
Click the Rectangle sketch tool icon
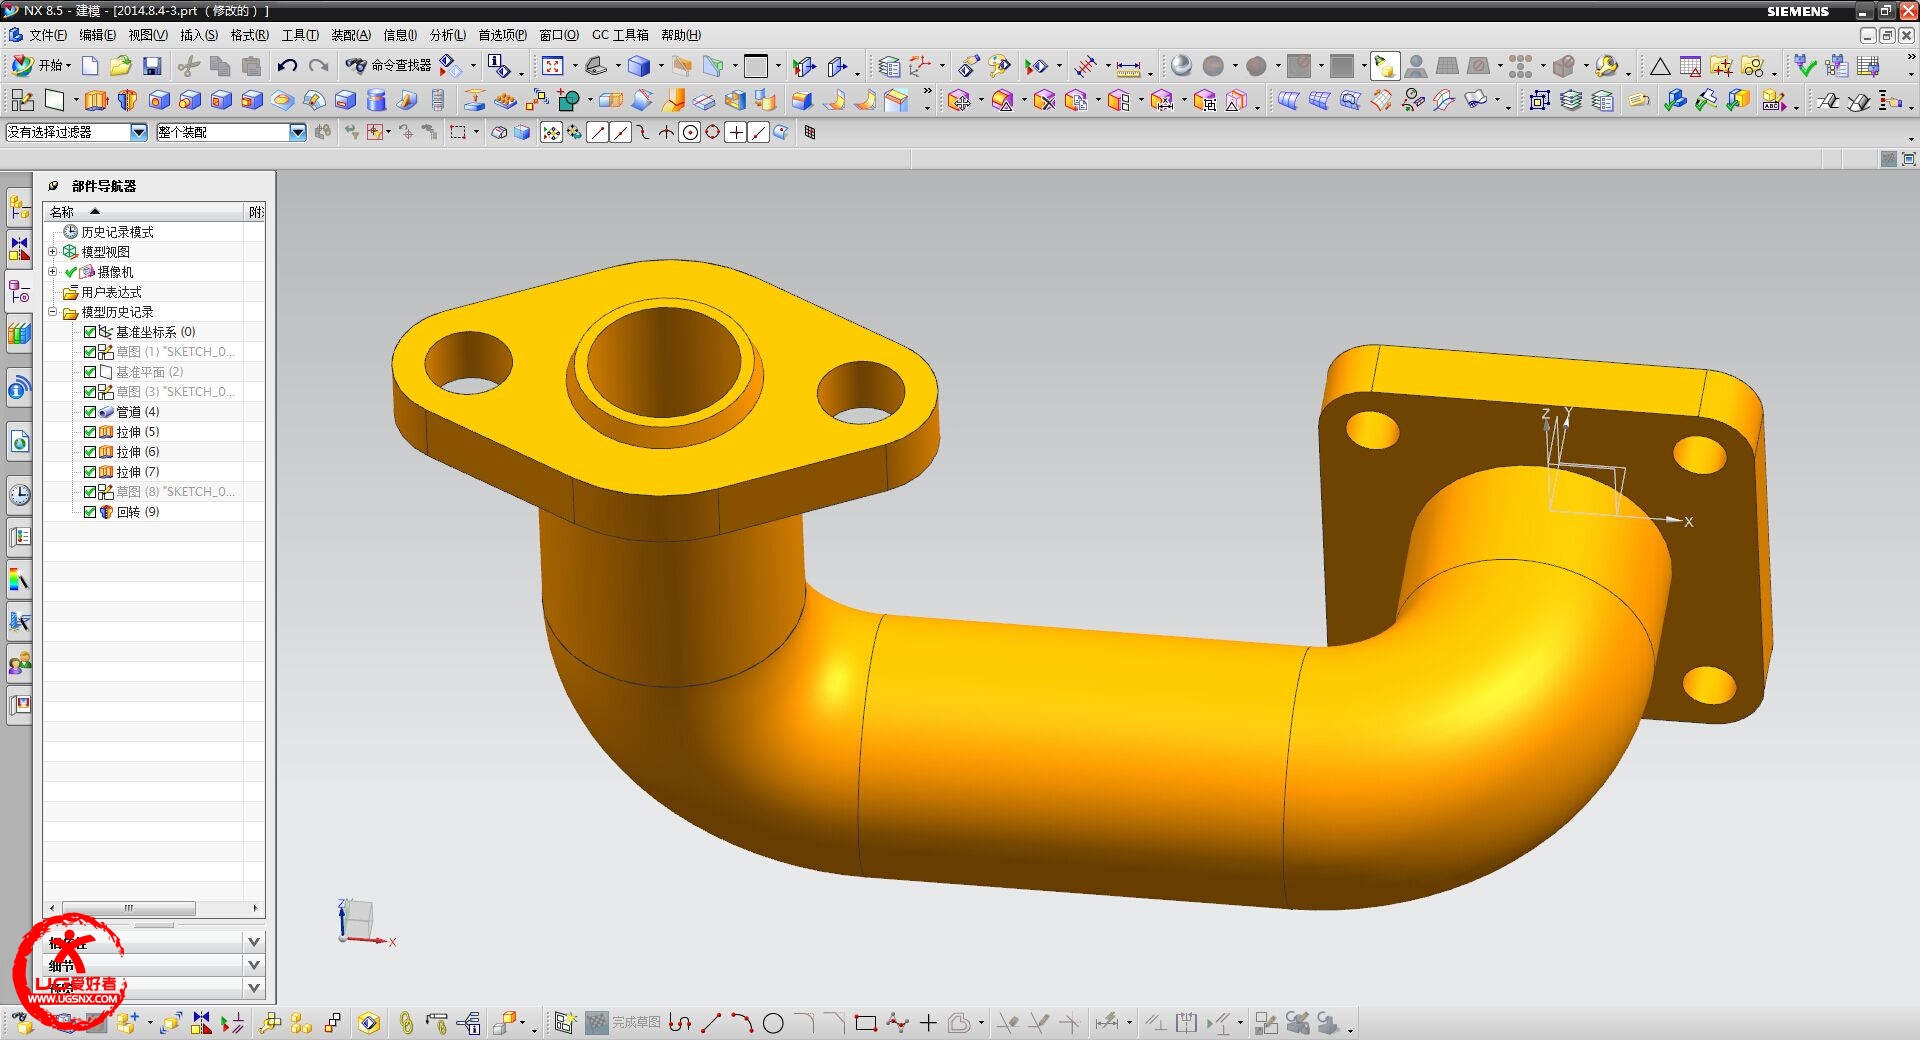pyautogui.click(x=866, y=1023)
